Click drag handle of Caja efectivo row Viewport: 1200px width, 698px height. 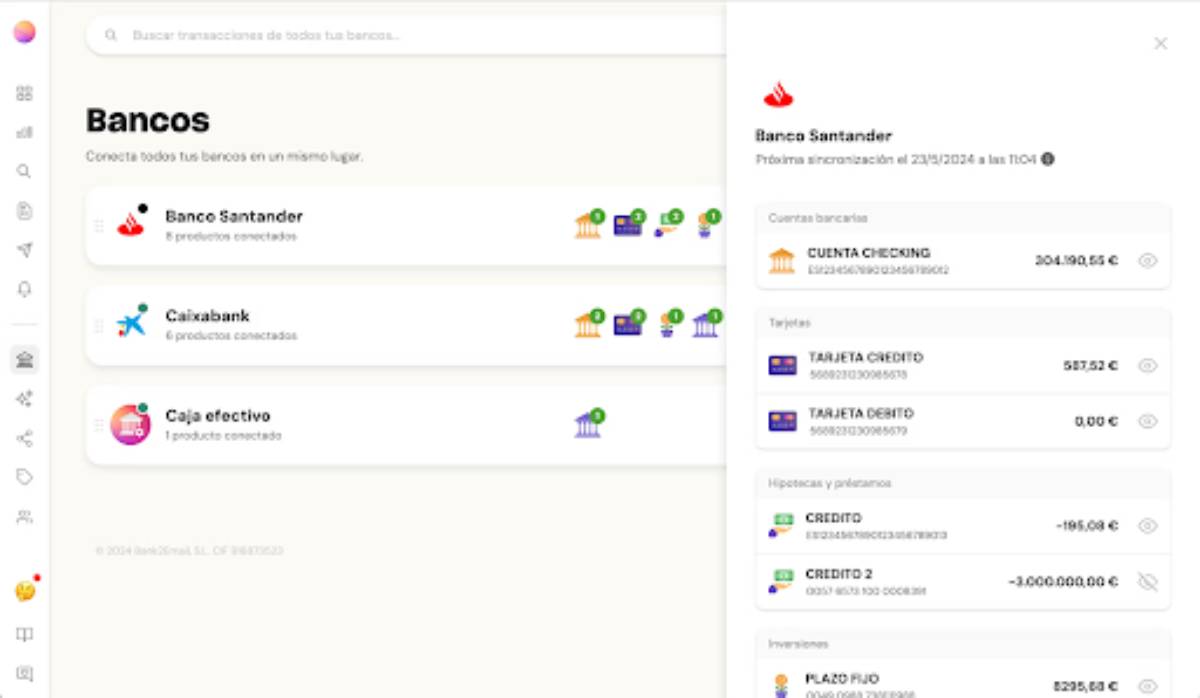(x=99, y=425)
